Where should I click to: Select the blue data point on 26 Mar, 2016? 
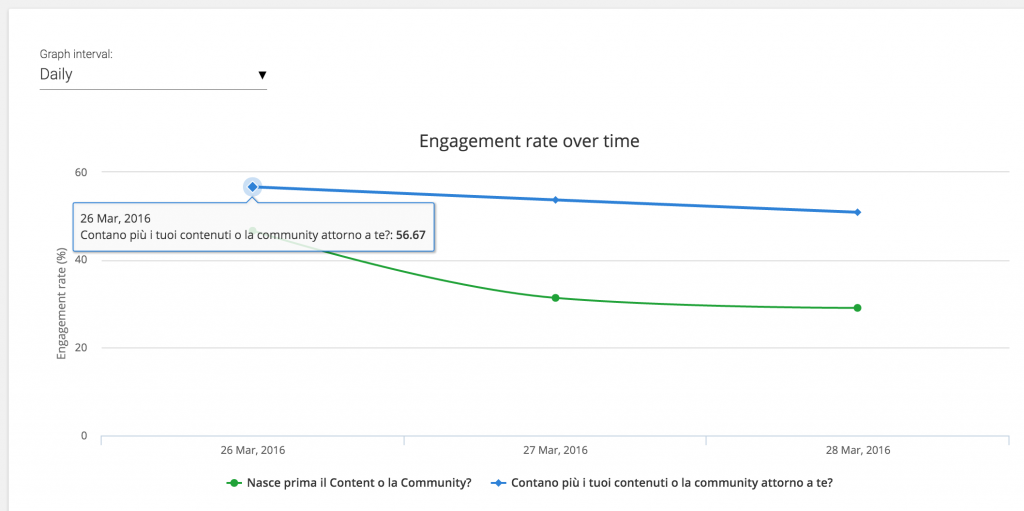click(x=253, y=187)
